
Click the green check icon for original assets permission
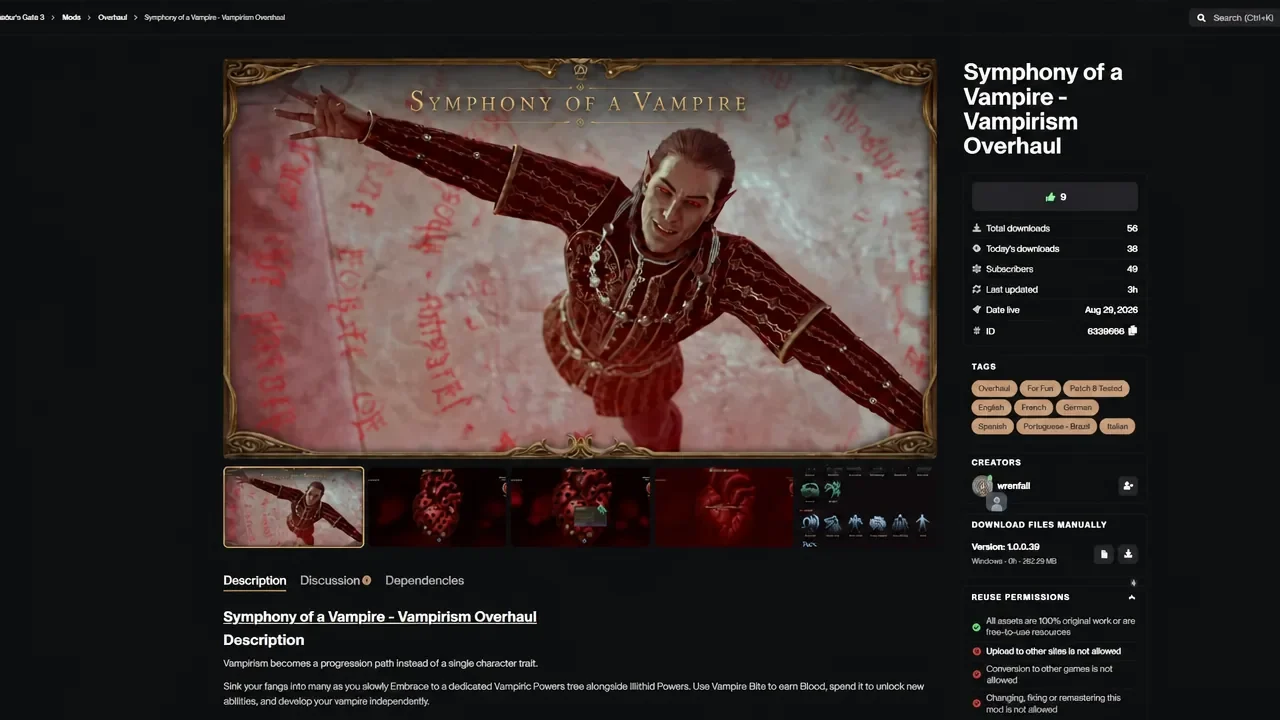pyautogui.click(x=977, y=627)
